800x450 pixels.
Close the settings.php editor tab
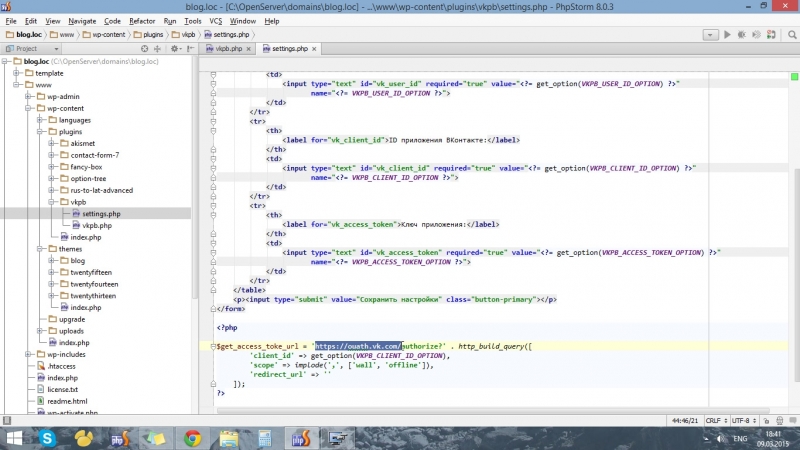pos(316,48)
